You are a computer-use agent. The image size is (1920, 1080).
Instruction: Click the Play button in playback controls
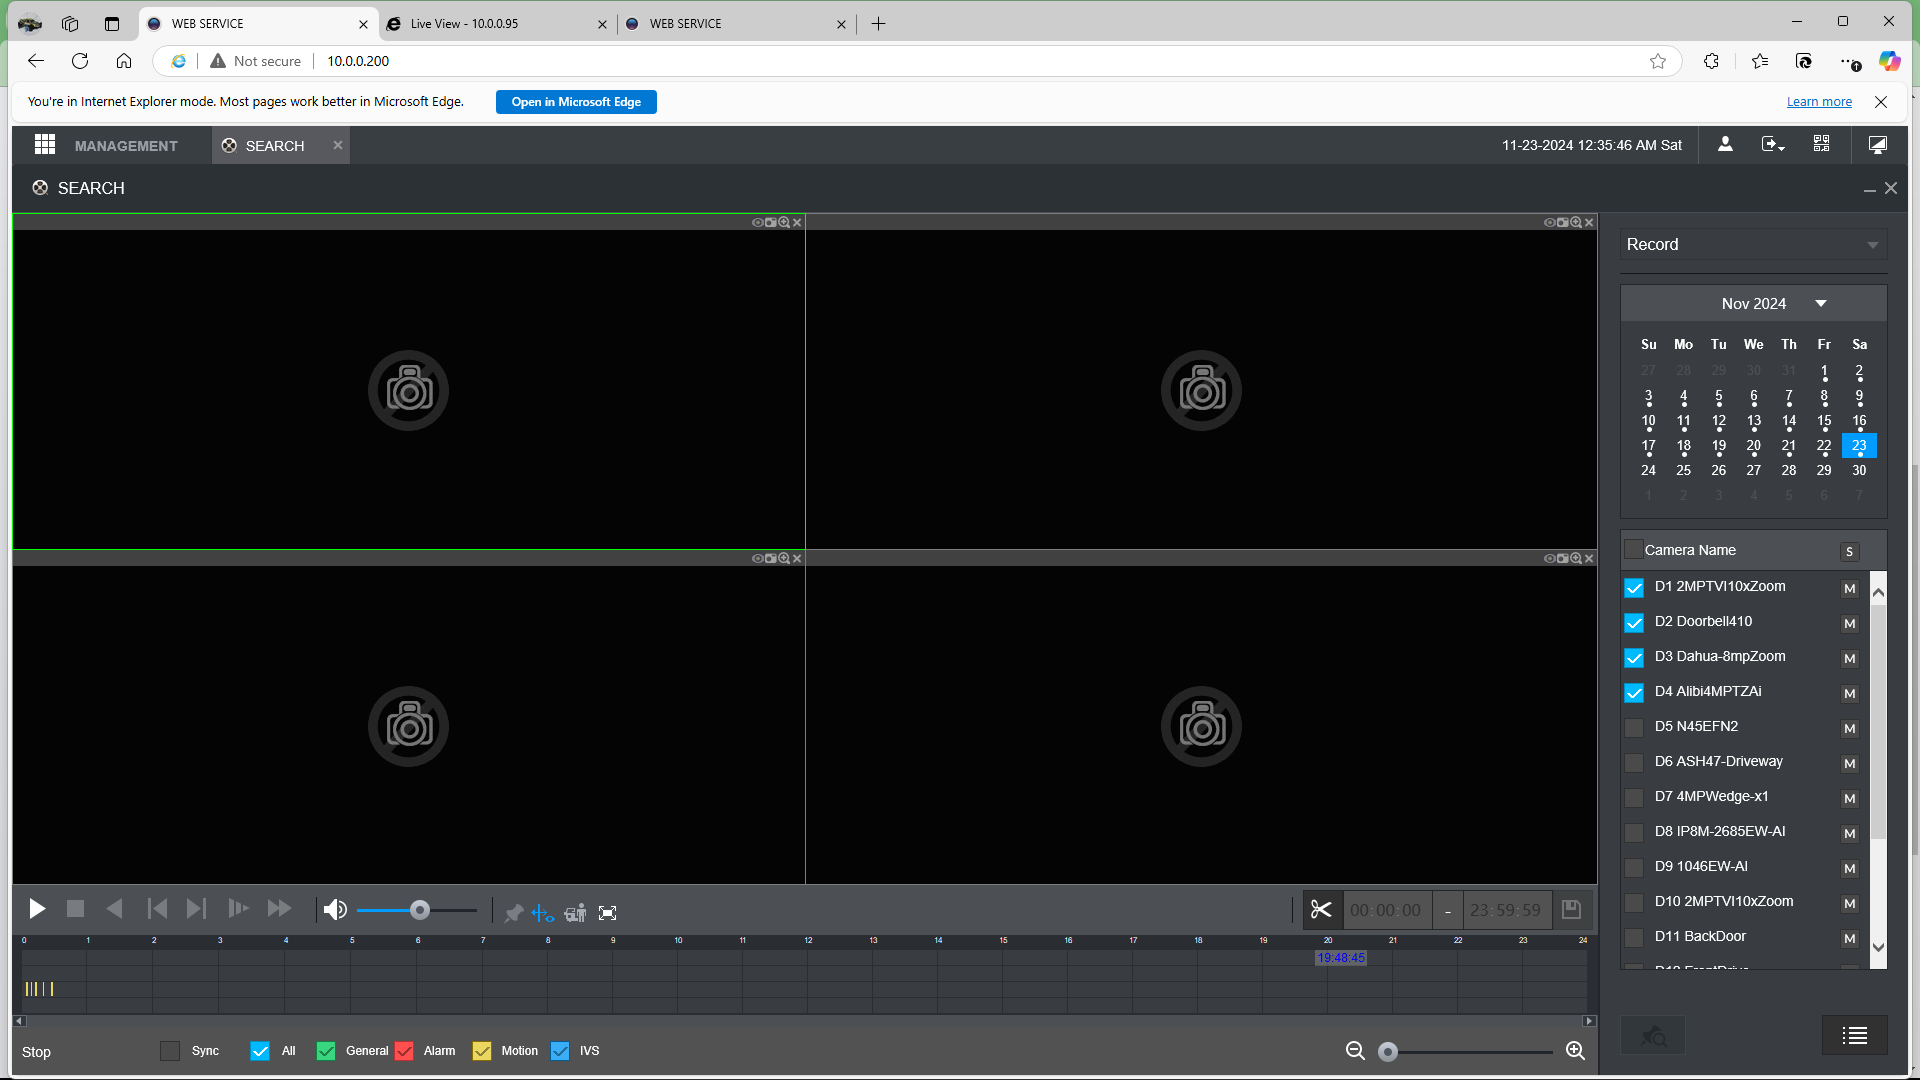click(37, 909)
